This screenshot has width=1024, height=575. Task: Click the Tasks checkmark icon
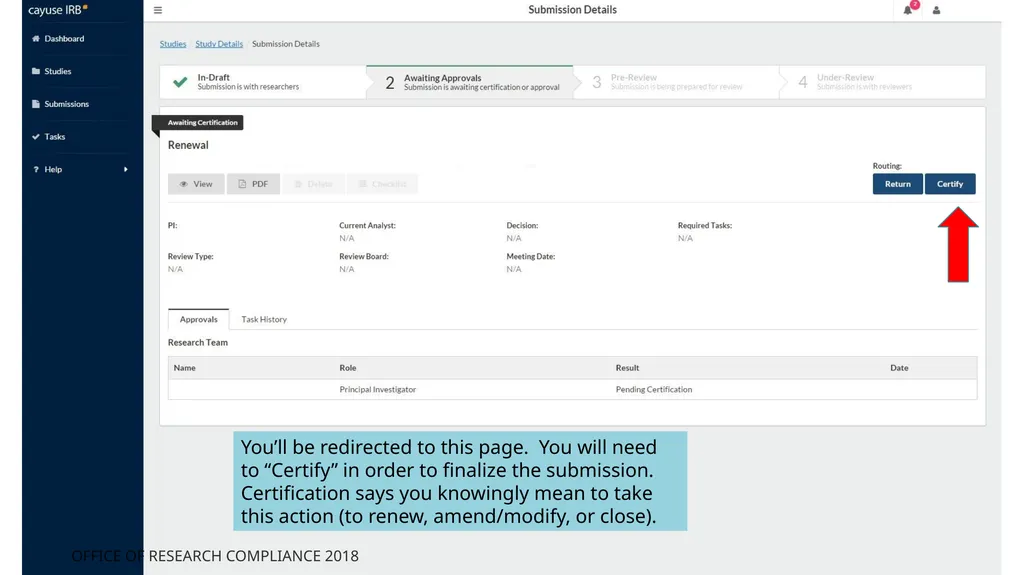tap(36, 137)
